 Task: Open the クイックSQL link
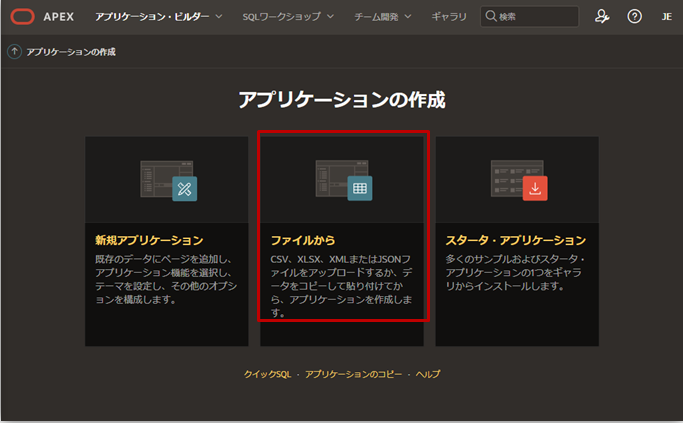point(267,374)
